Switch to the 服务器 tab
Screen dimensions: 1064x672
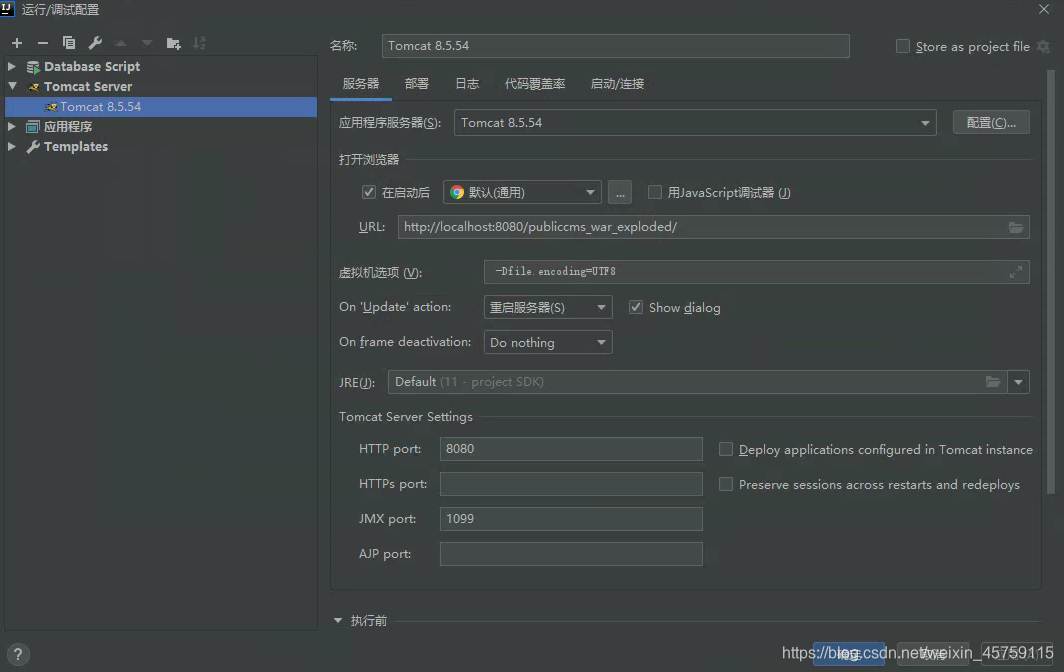tap(360, 84)
